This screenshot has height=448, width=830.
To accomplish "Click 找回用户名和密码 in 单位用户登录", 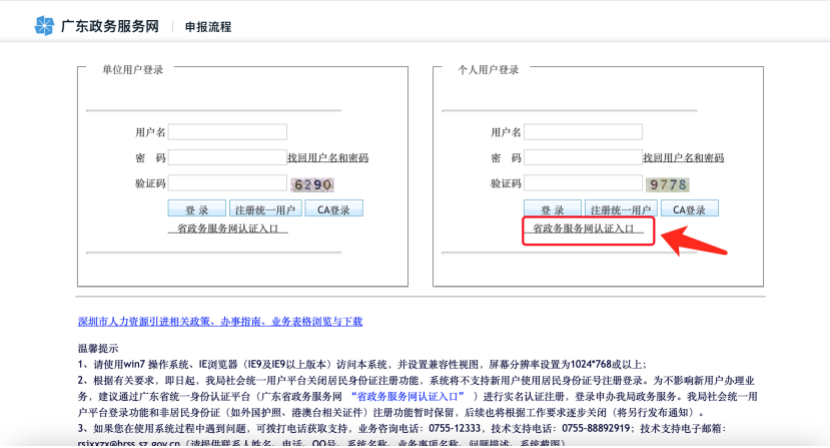I will (x=328, y=158).
